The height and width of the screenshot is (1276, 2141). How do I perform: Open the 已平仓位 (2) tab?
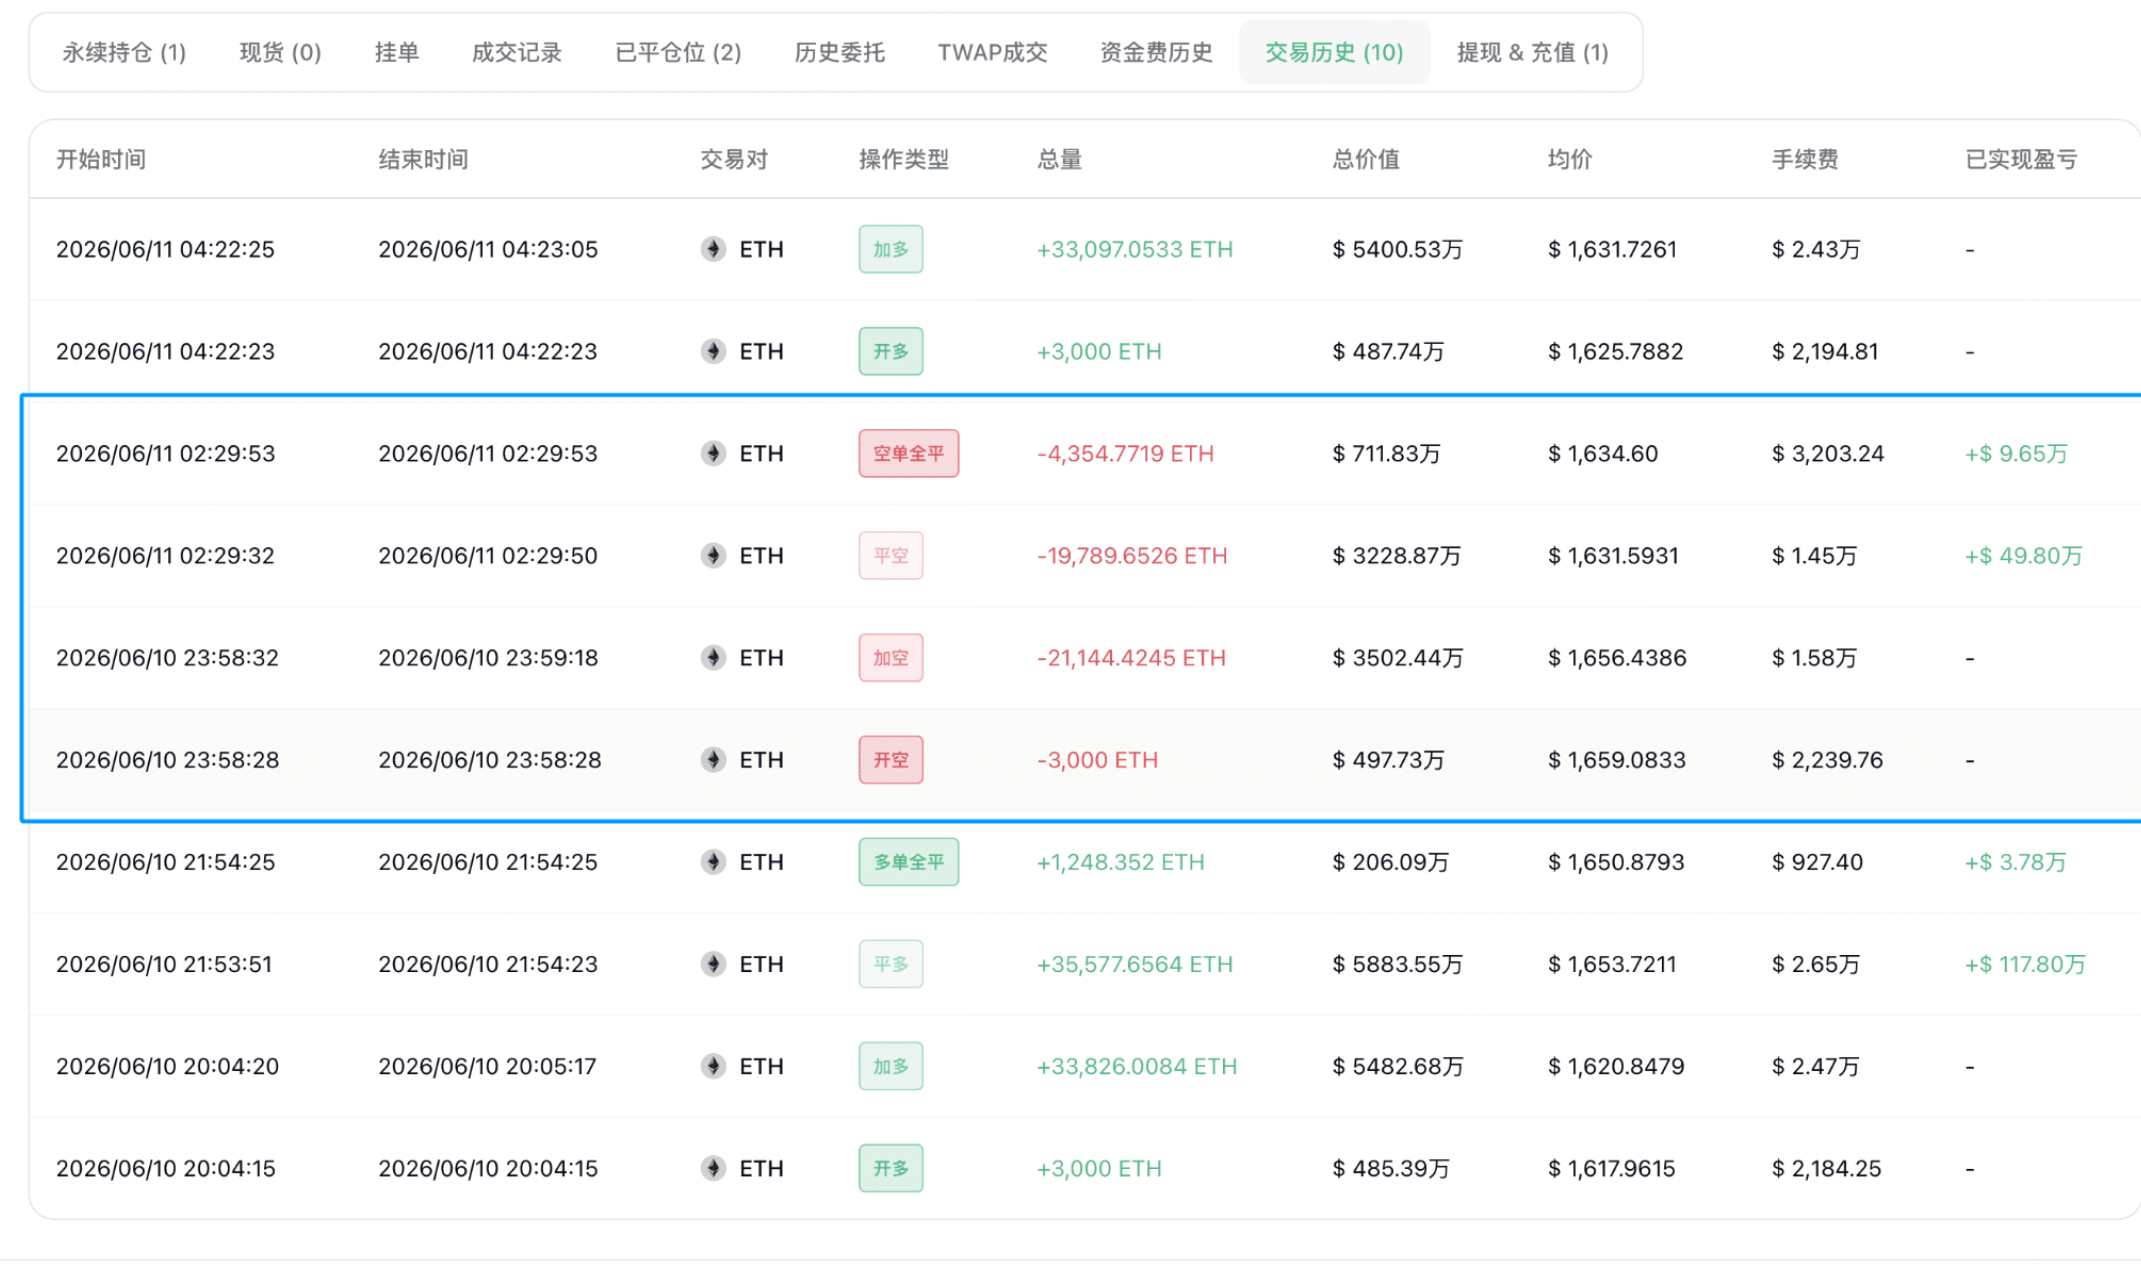(678, 52)
